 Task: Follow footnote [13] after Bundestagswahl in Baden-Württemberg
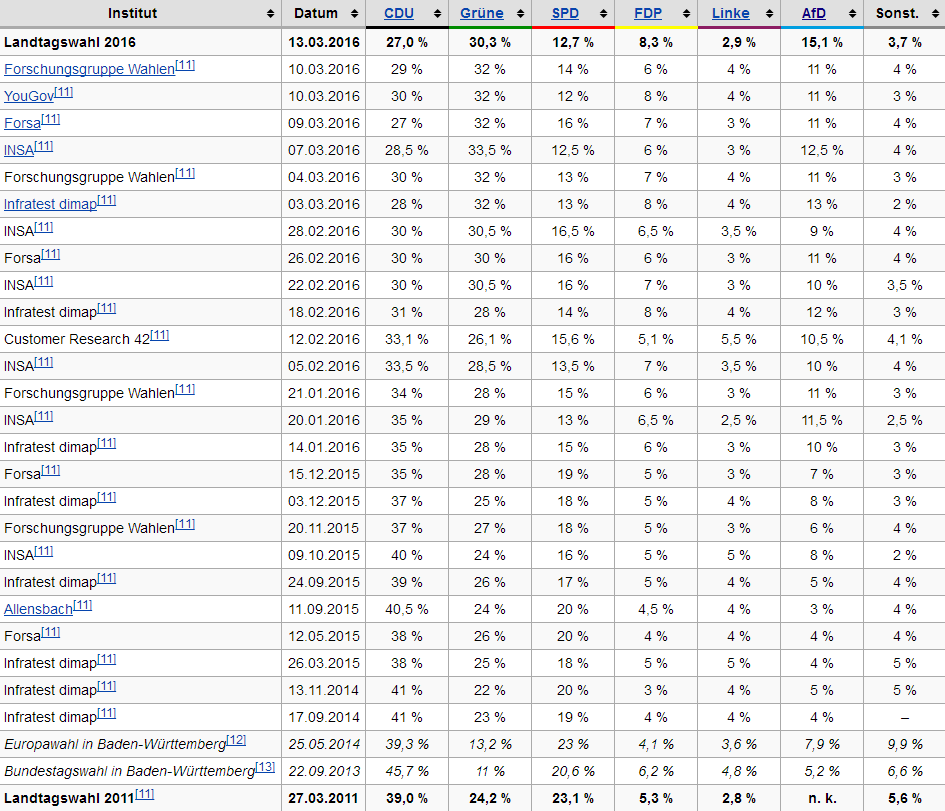[x=265, y=767]
